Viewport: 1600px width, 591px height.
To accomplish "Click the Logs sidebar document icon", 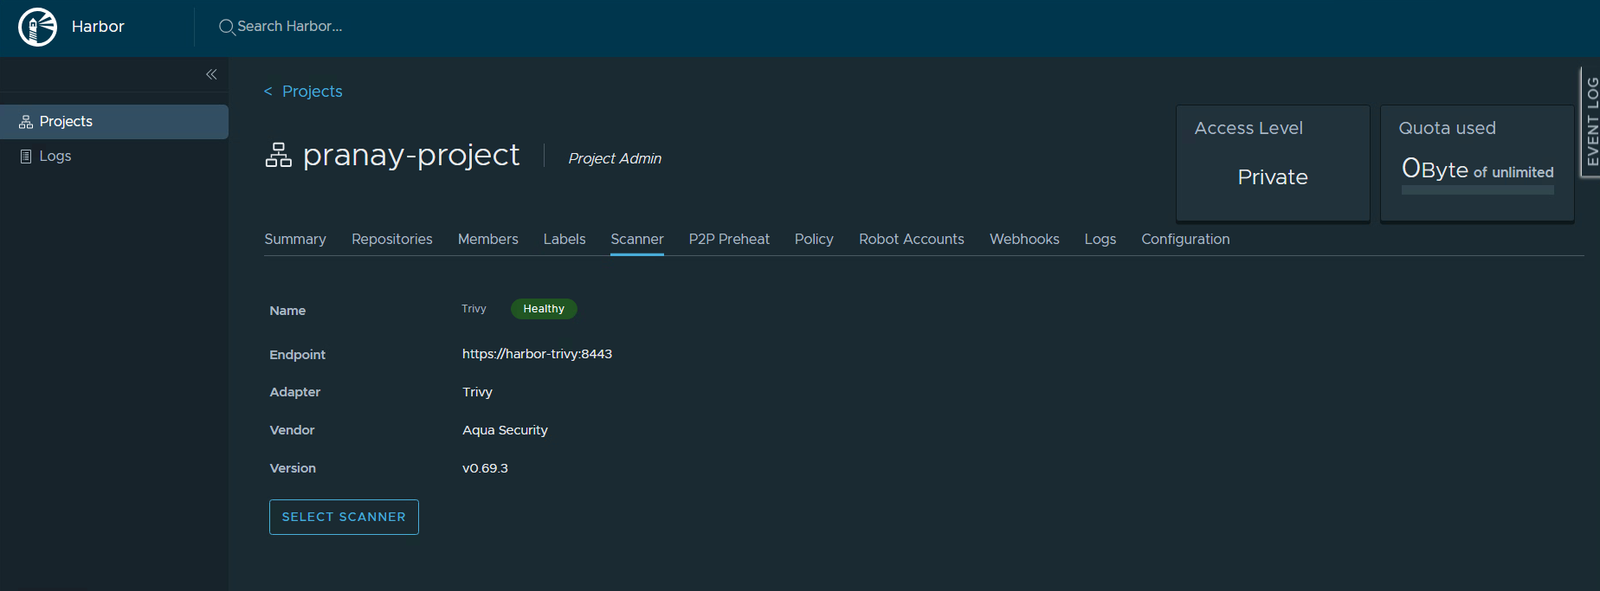I will pyautogui.click(x=26, y=156).
